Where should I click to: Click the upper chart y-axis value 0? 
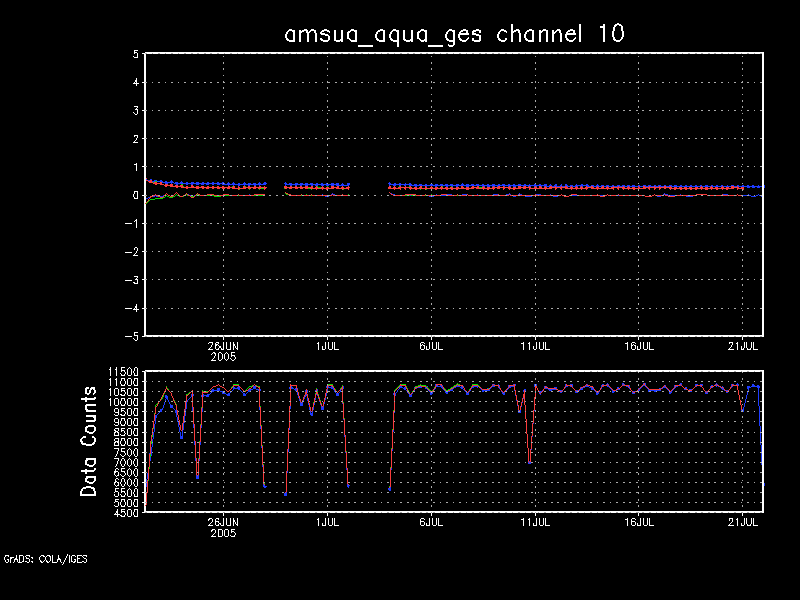point(135,195)
